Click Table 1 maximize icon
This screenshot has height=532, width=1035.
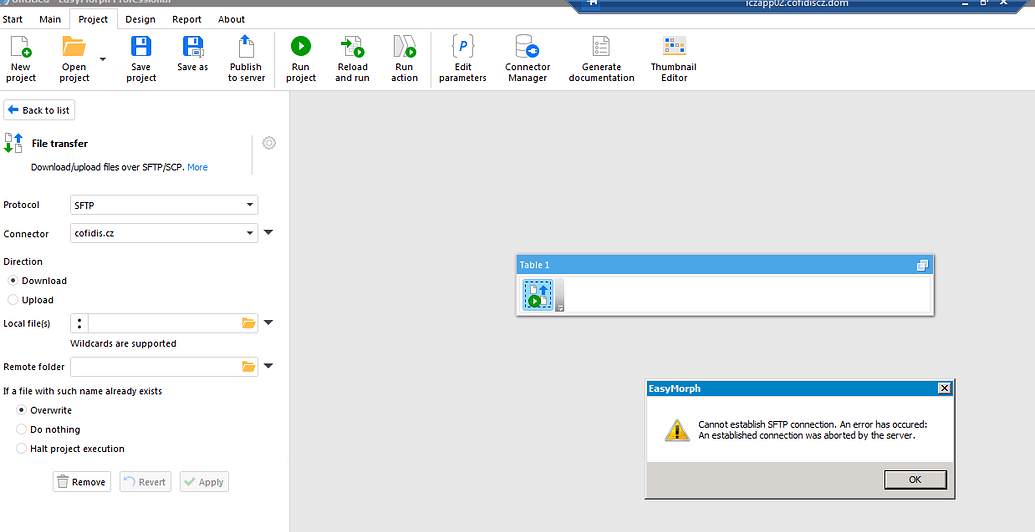click(x=922, y=265)
